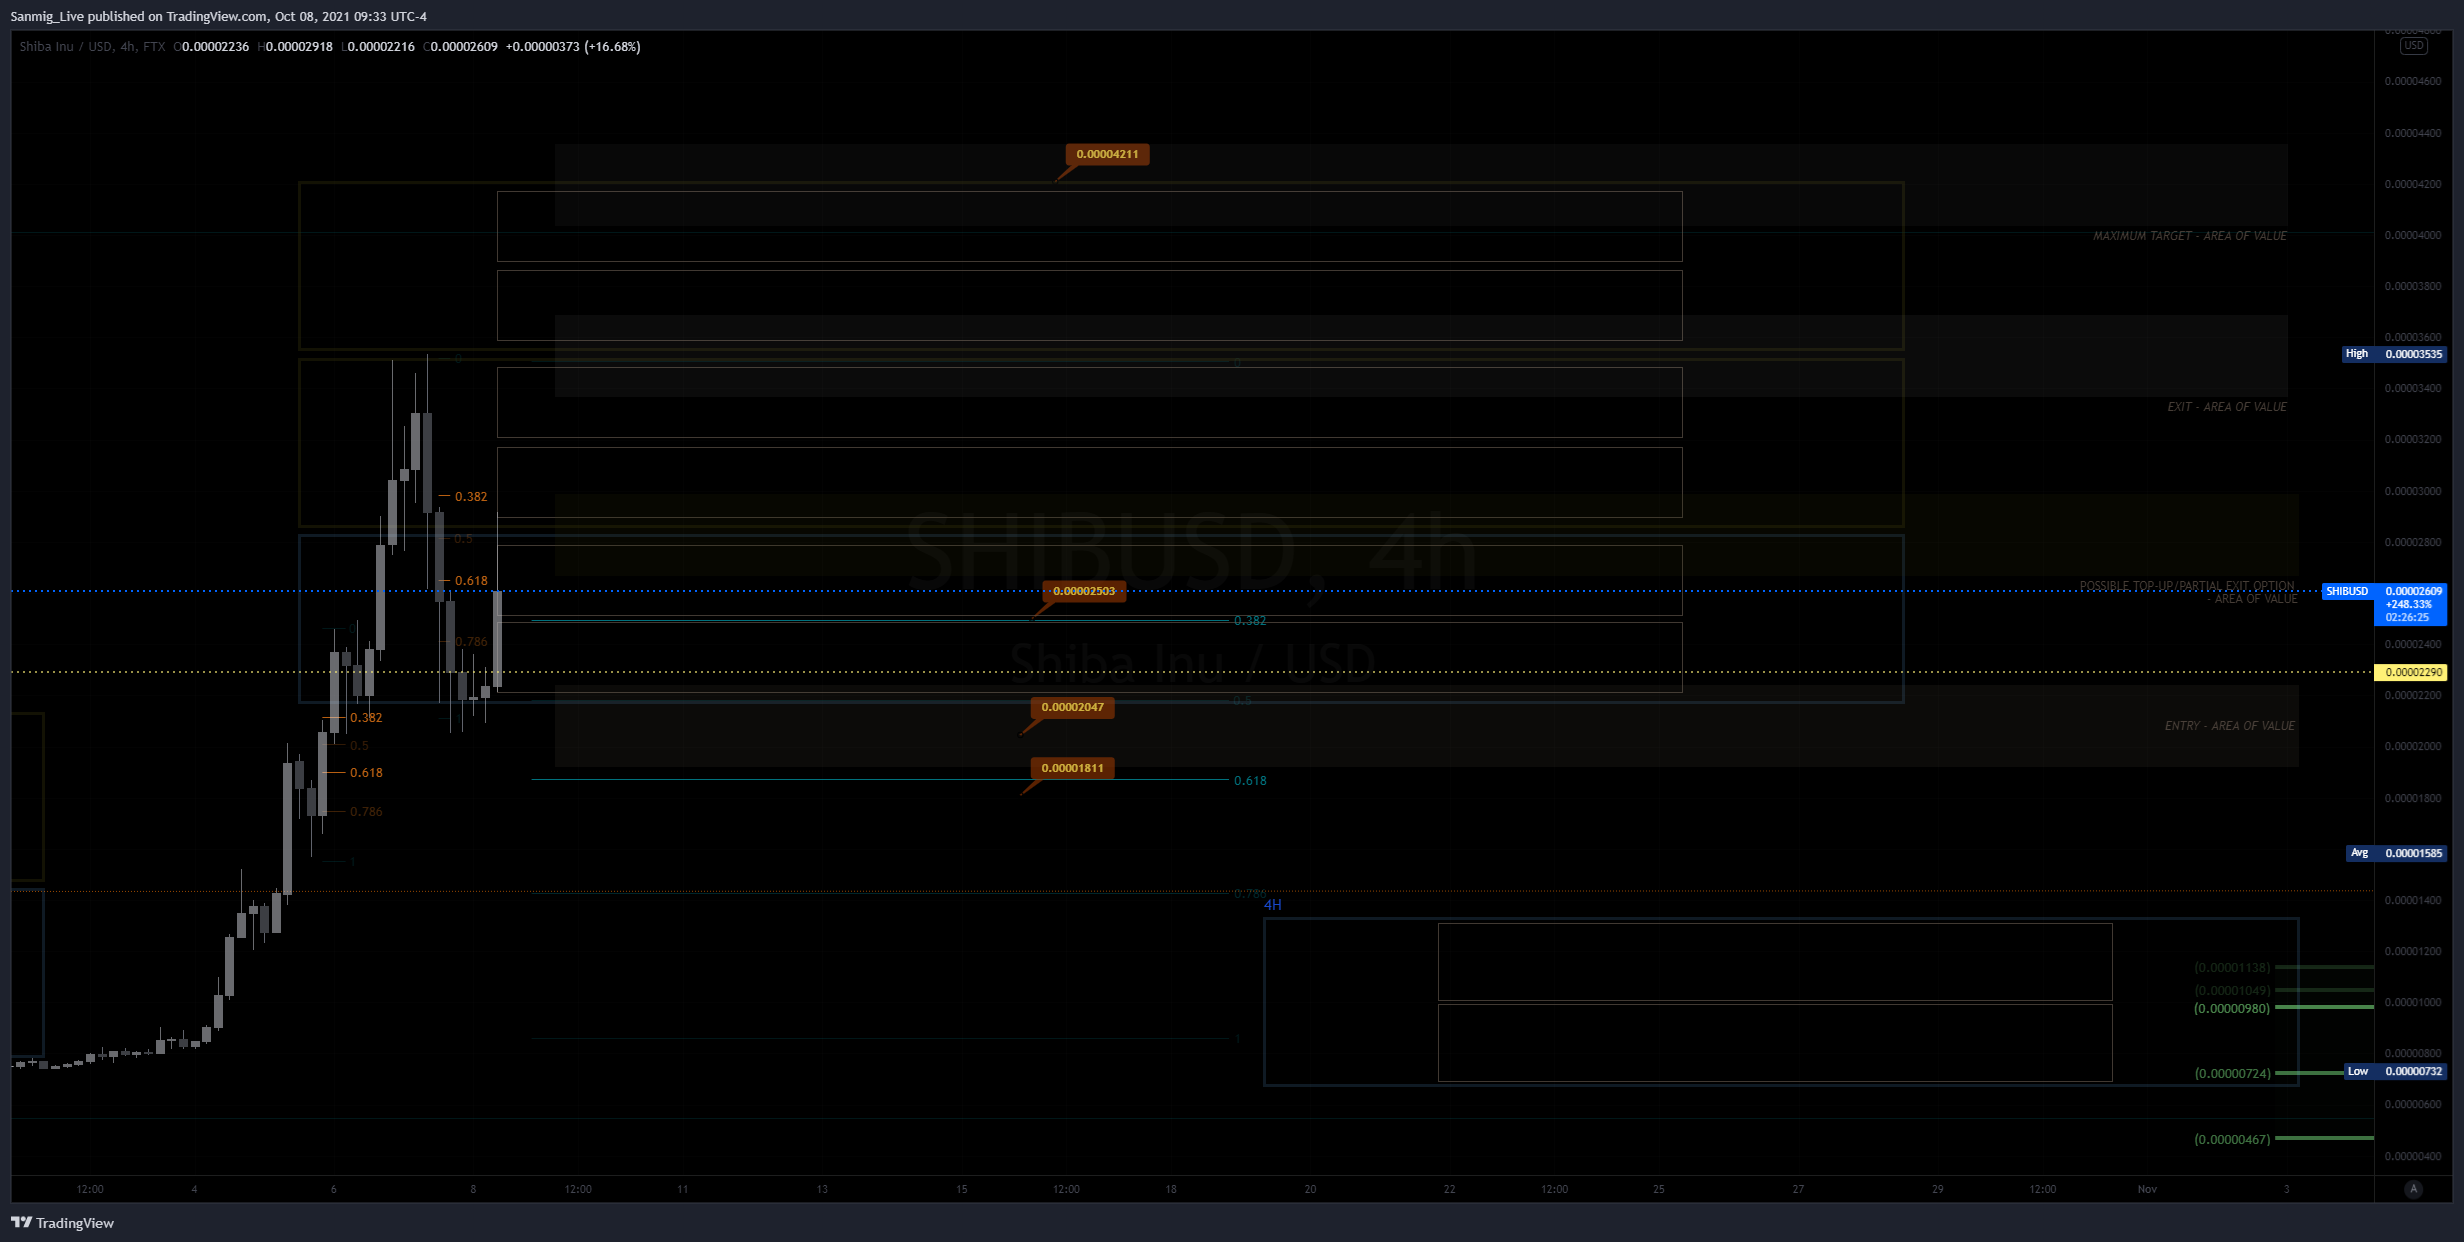This screenshot has width=2464, height=1242.
Task: Click the Low 0.00000732 price label
Action: [2396, 1071]
